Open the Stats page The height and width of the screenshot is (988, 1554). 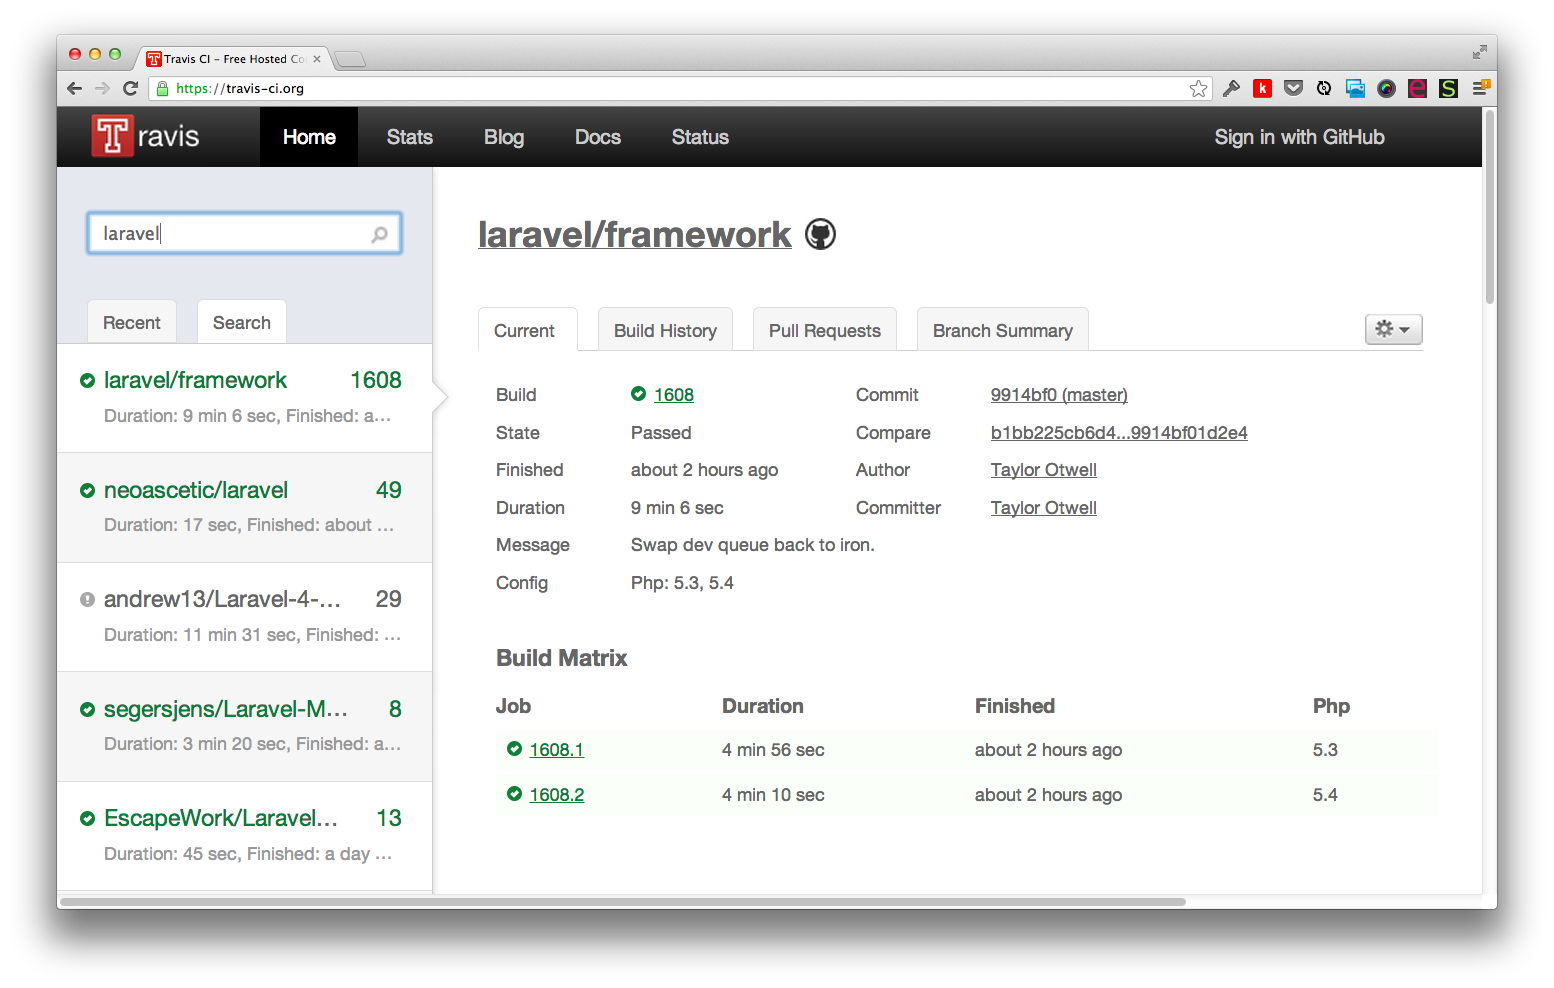click(x=409, y=137)
